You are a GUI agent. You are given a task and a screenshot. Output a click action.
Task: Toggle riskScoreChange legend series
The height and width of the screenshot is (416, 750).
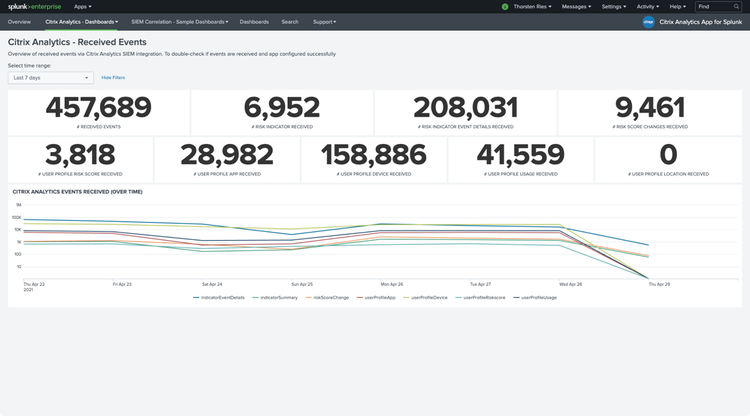point(327,297)
